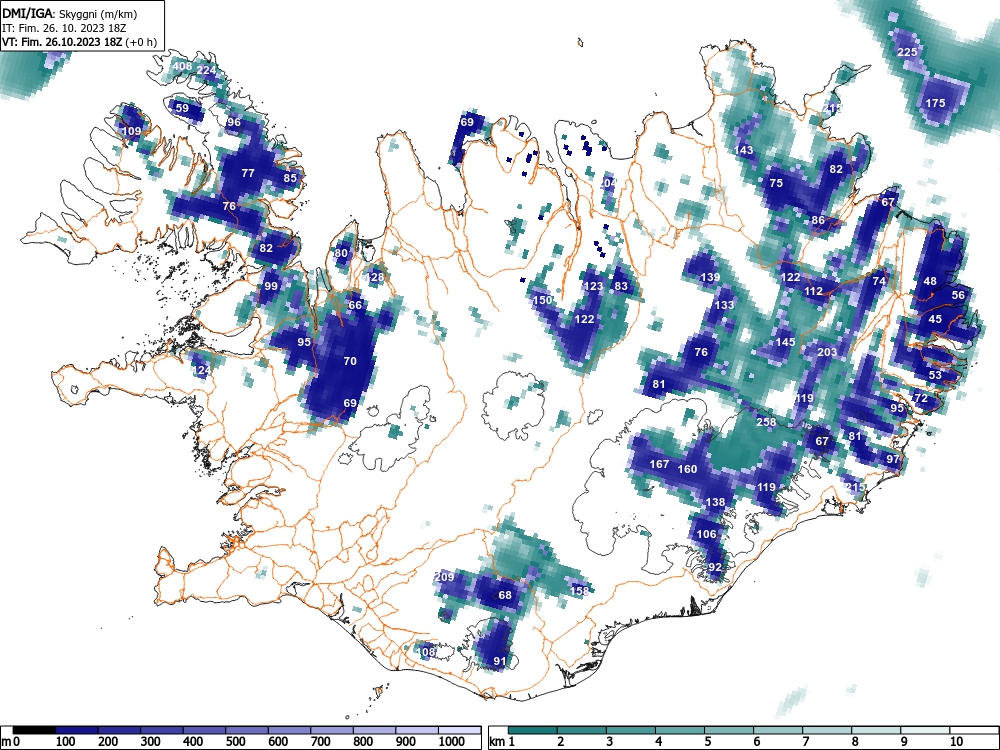Select the map value '85'

(290, 178)
